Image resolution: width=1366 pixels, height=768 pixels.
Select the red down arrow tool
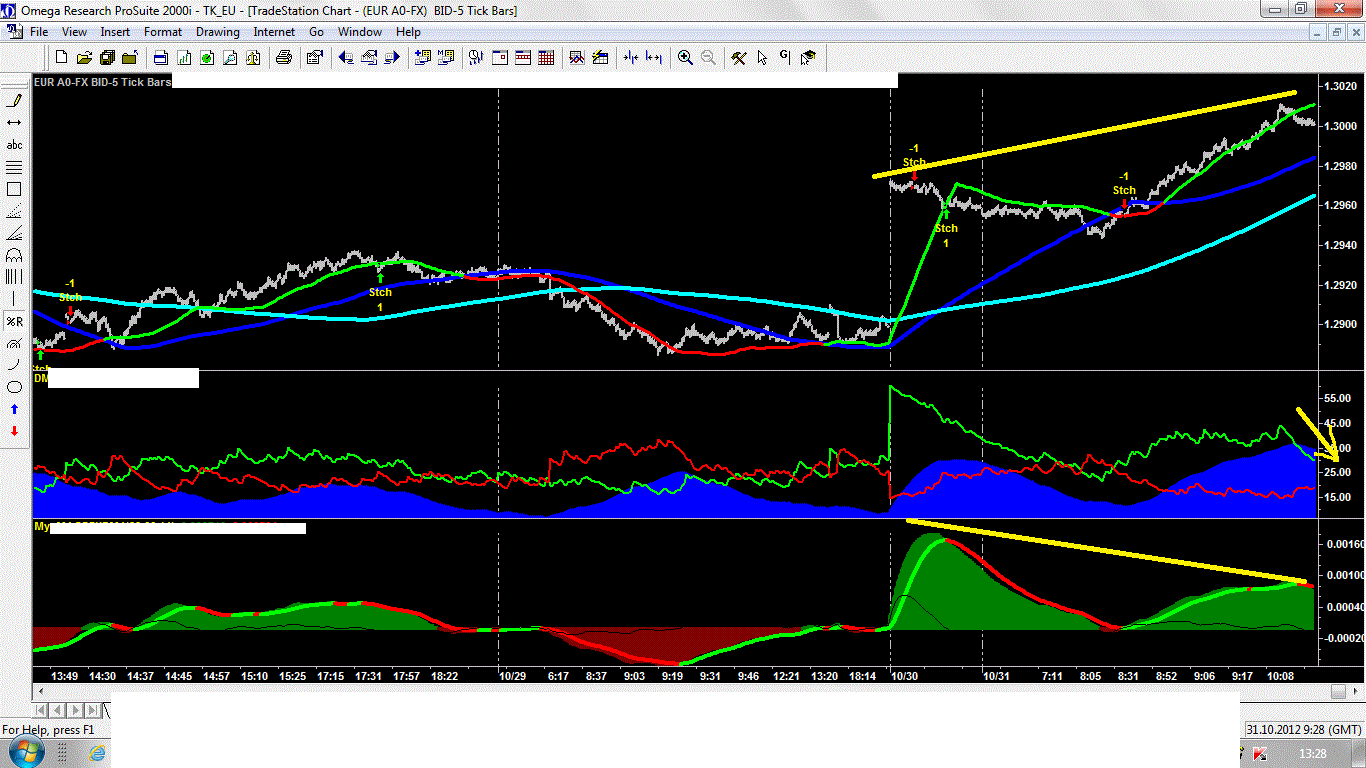point(14,431)
